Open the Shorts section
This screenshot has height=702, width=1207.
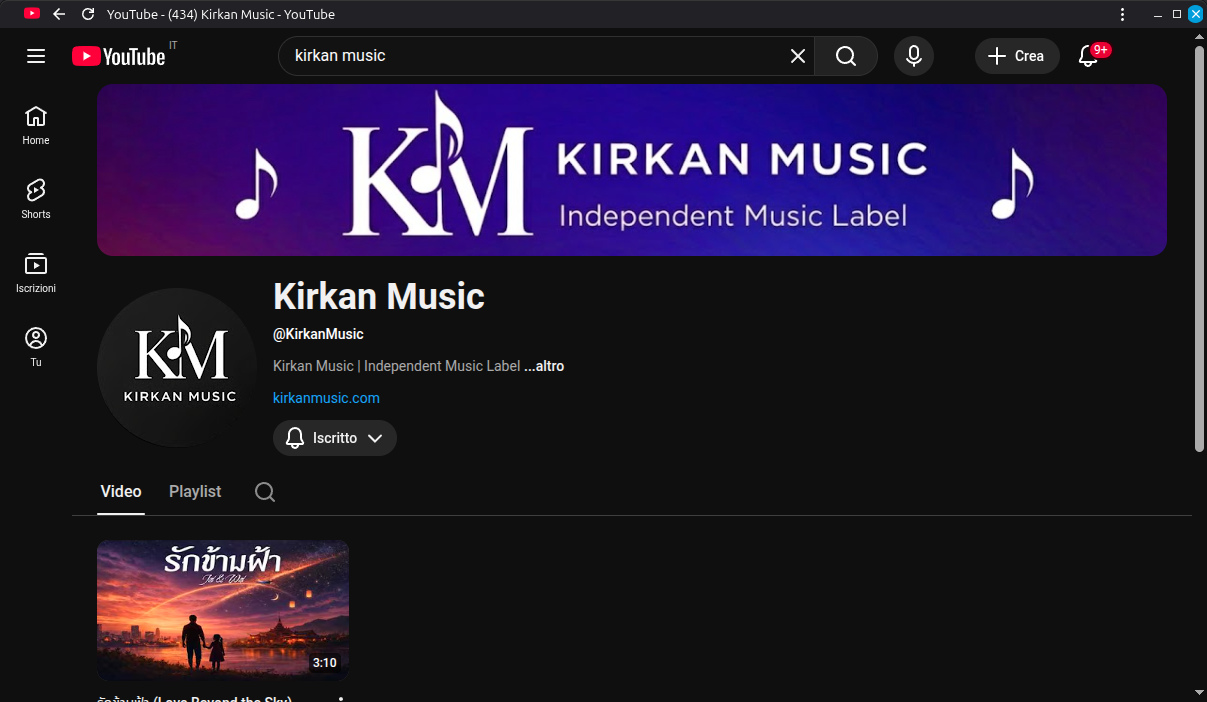point(35,198)
